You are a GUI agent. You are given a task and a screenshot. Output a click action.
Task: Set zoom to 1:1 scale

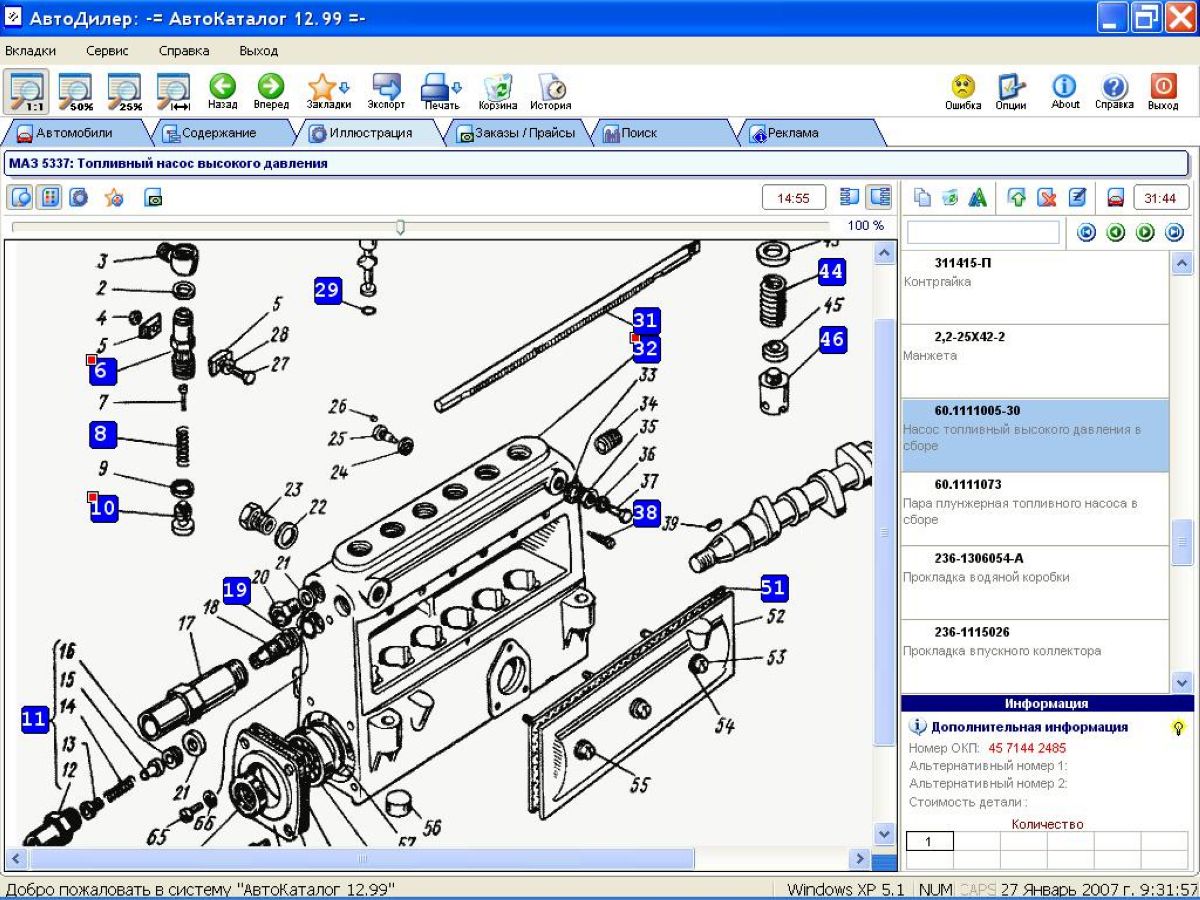27,91
